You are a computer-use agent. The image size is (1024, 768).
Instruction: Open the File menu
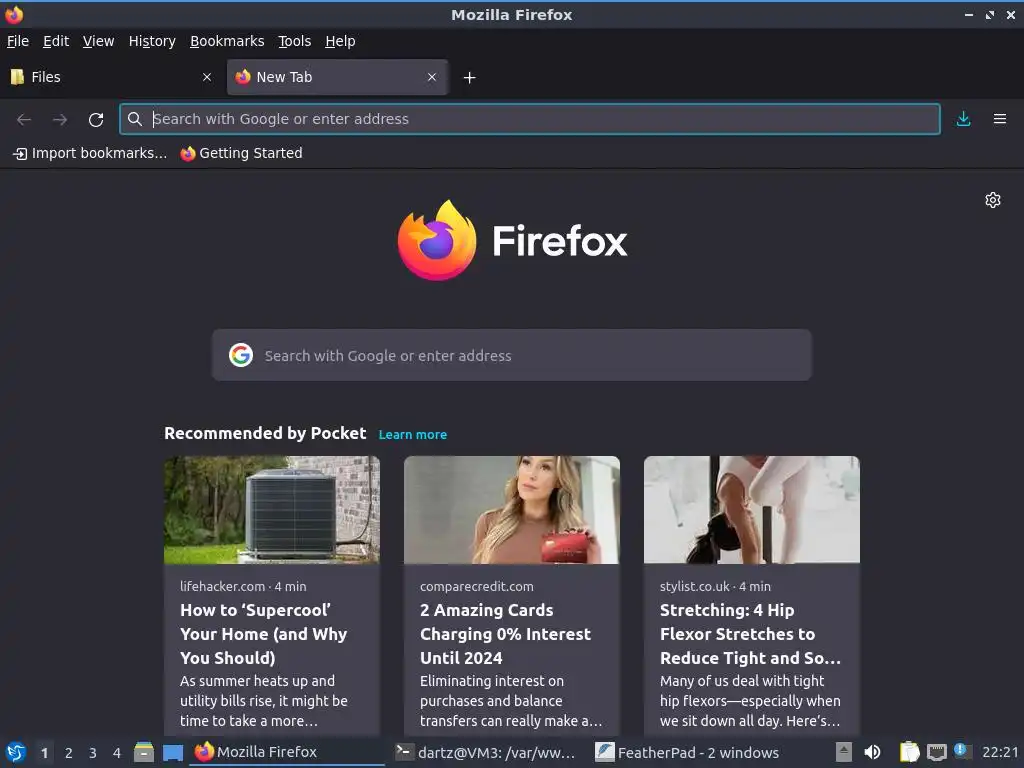[x=18, y=41]
